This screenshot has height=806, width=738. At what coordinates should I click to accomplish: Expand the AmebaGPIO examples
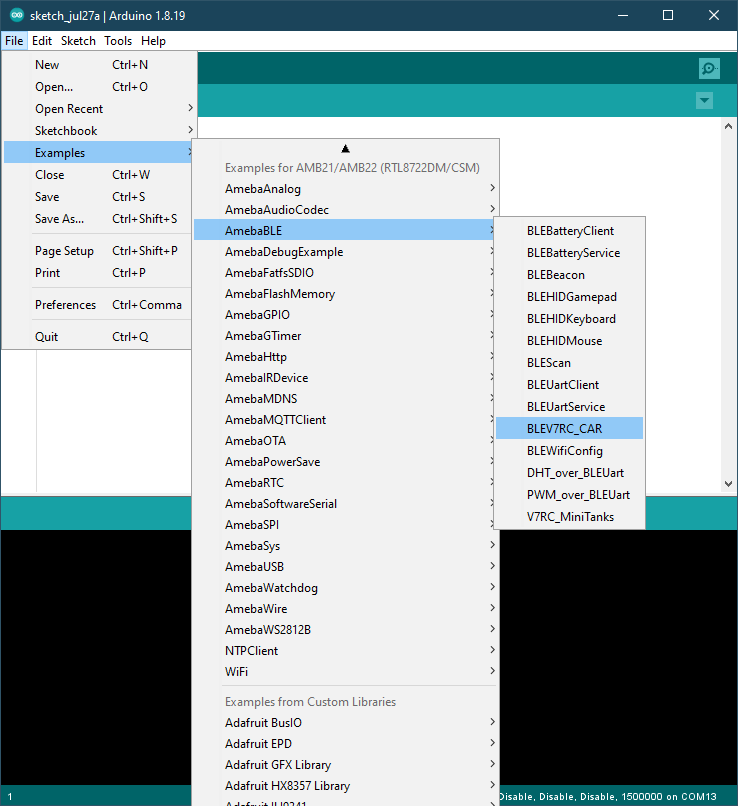(x=344, y=315)
